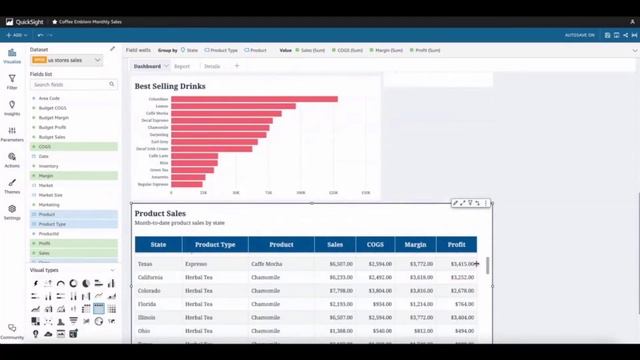This screenshot has width=640, height=360.
Task: Switch to the Report sheet tab
Action: click(x=182, y=66)
